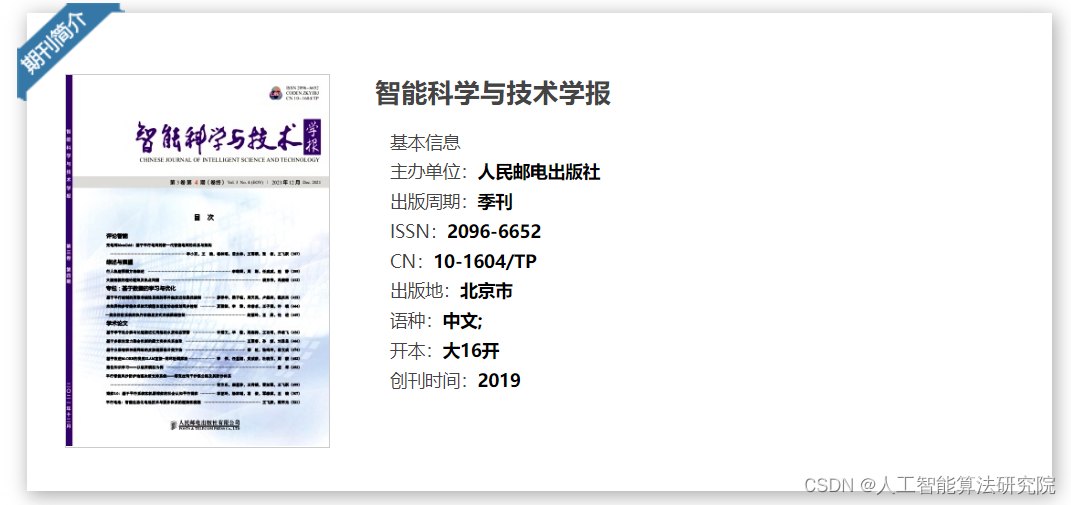Click the 目次 heading on cover

pyautogui.click(x=204, y=217)
